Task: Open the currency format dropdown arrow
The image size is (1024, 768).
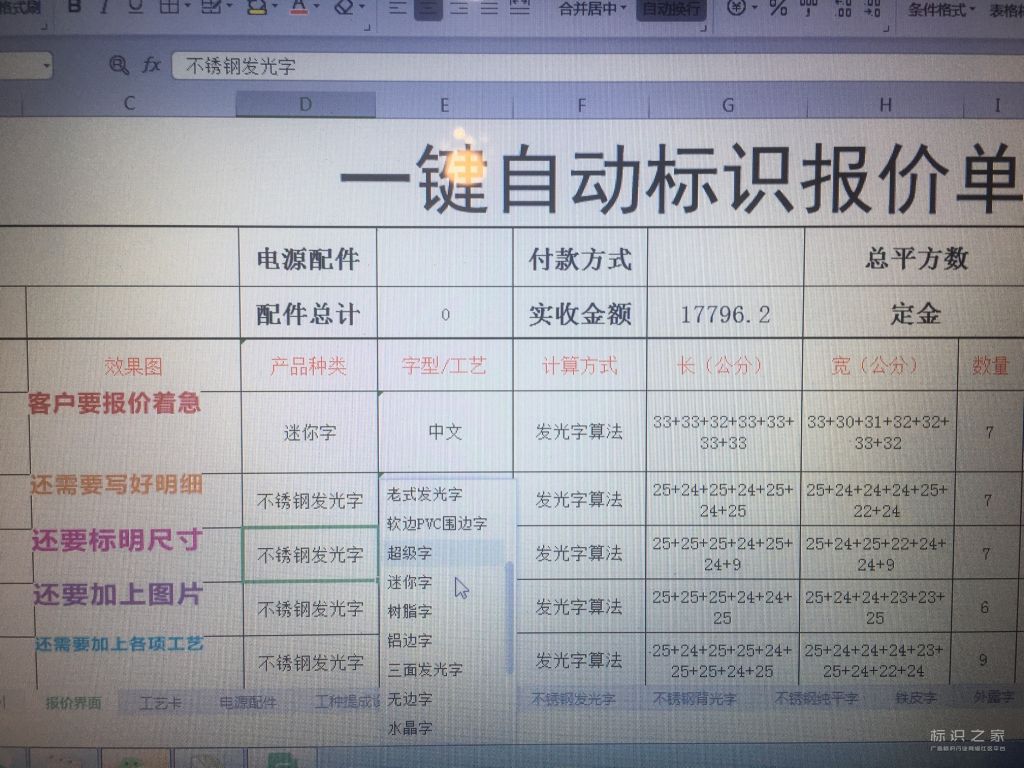Action: 754,8
